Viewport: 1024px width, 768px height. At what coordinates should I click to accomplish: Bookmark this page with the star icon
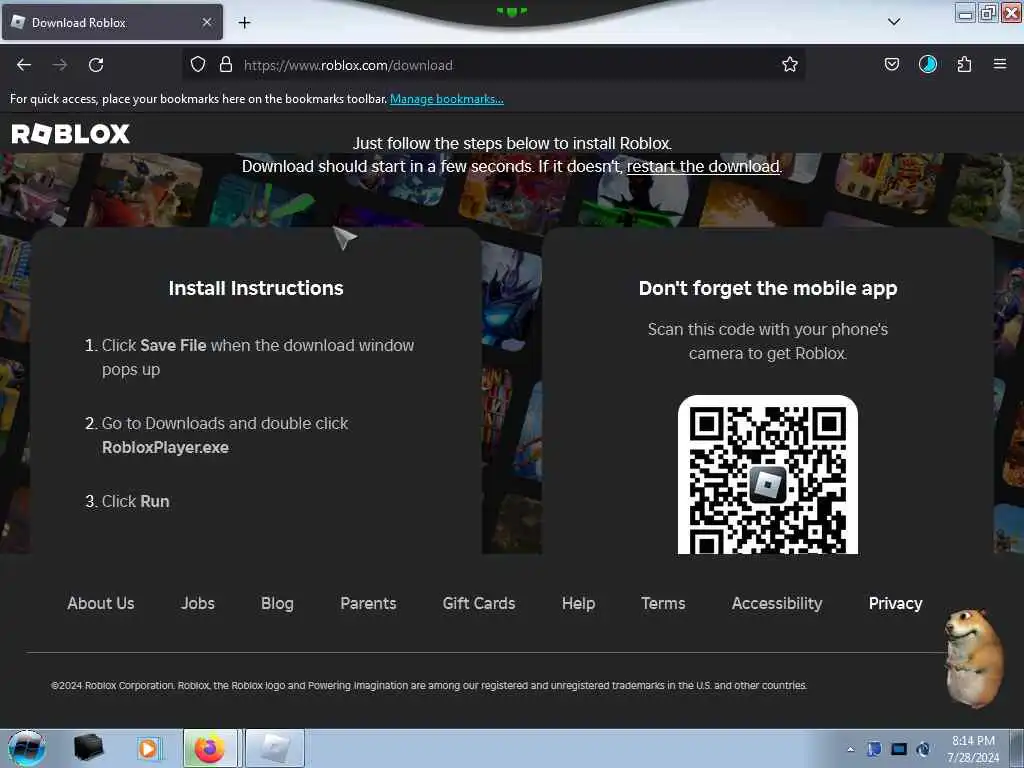point(790,64)
